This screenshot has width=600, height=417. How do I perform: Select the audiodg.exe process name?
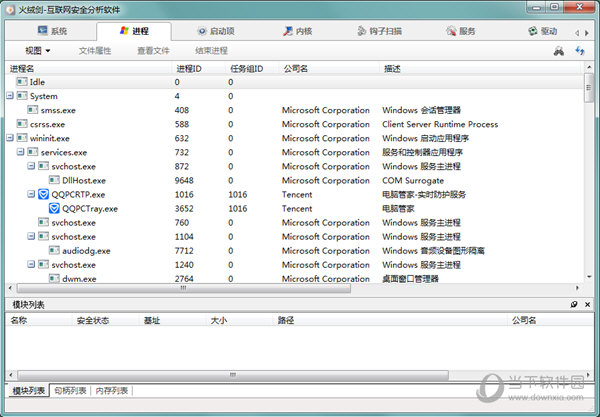pos(86,251)
